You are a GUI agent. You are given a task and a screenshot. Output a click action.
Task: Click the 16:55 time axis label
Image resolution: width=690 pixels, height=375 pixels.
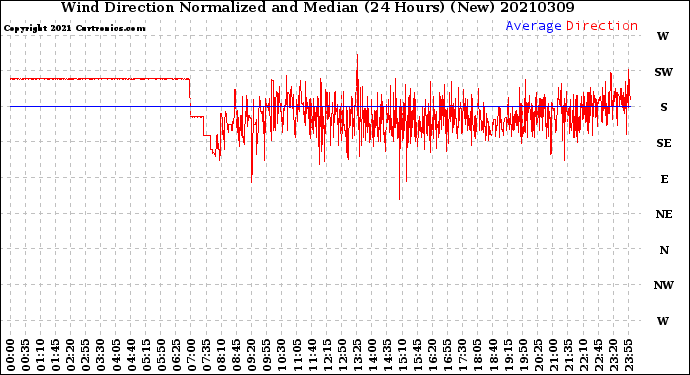448,355
